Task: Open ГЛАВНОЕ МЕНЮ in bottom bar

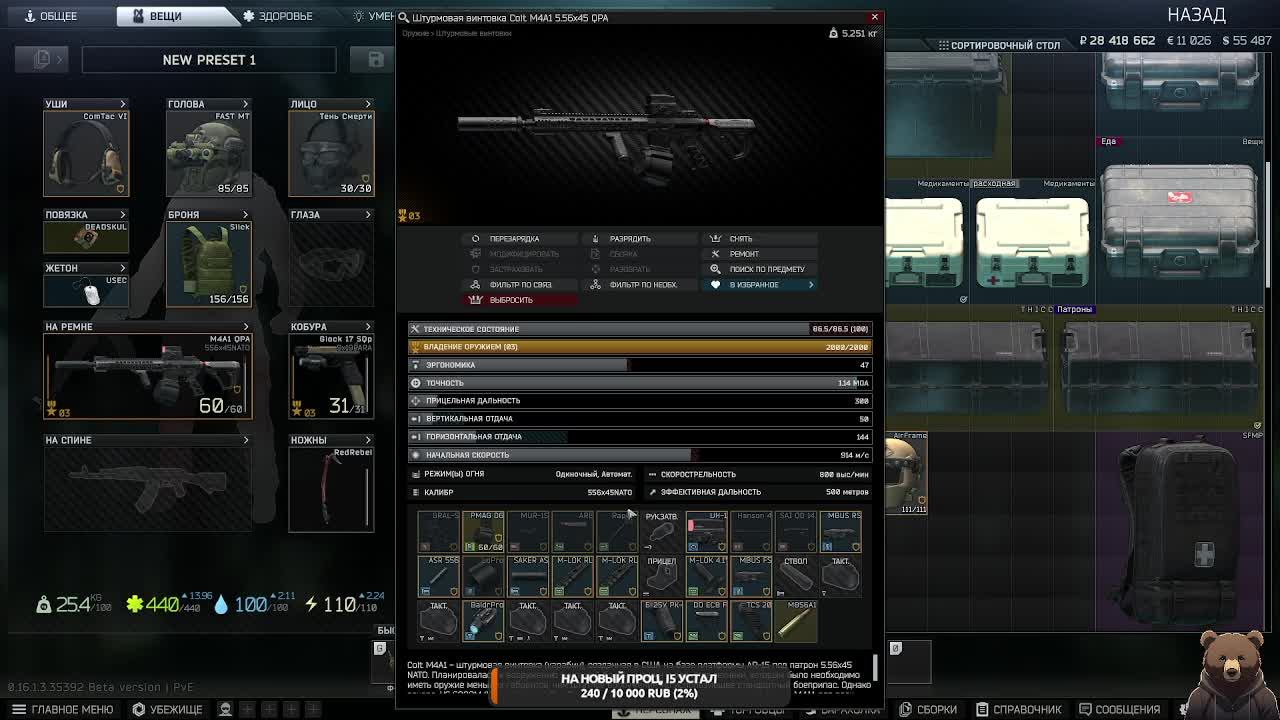Action: 62,709
